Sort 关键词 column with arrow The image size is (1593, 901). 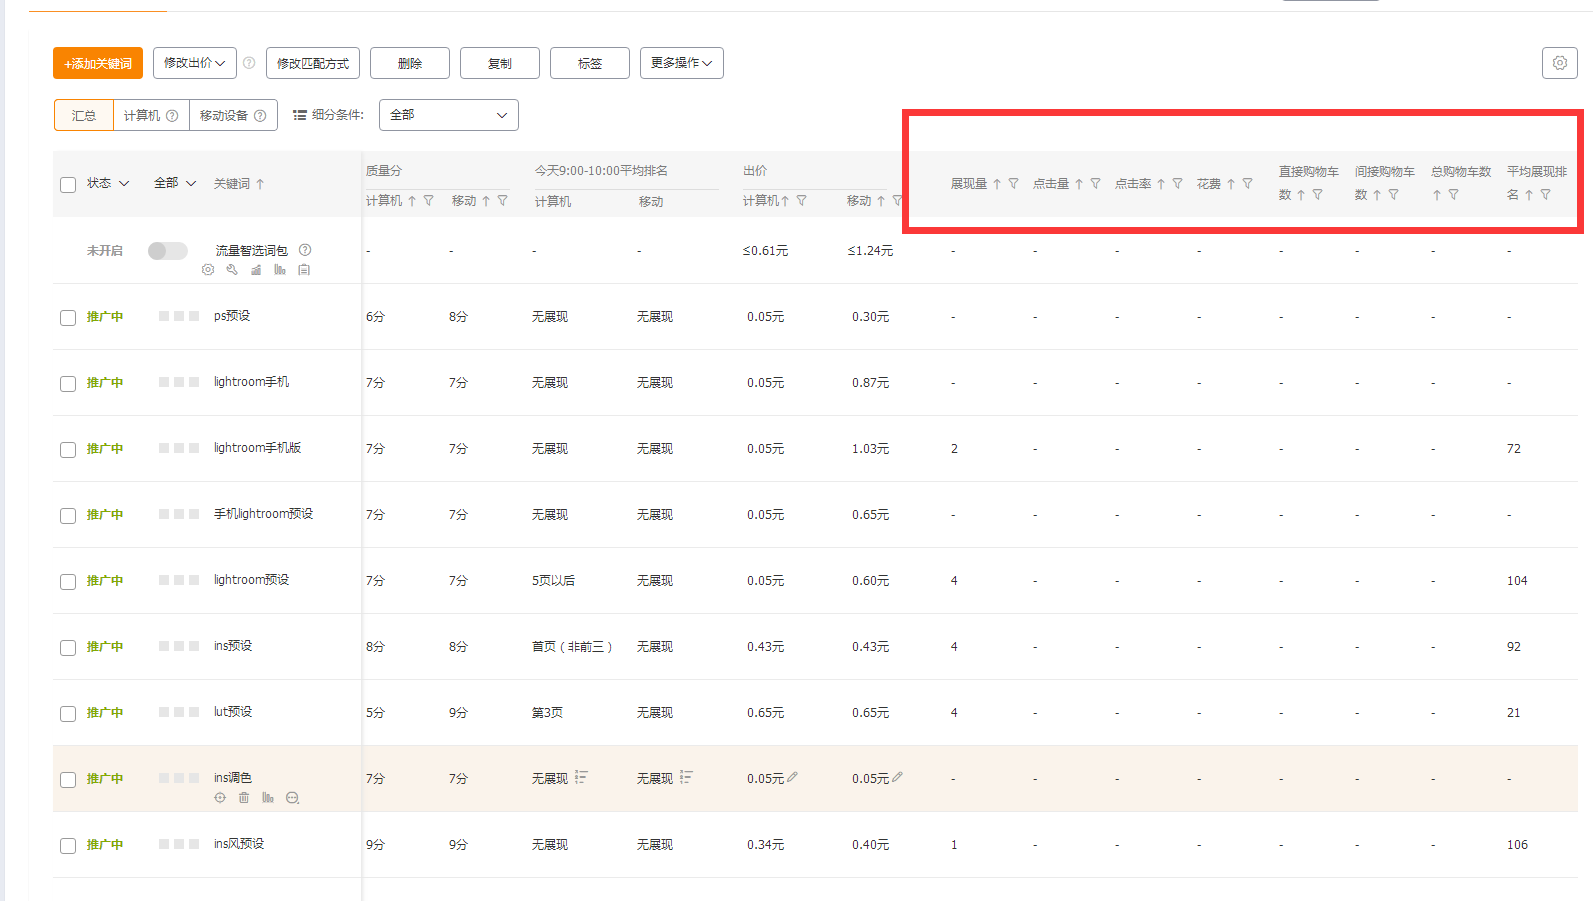[x=260, y=184]
